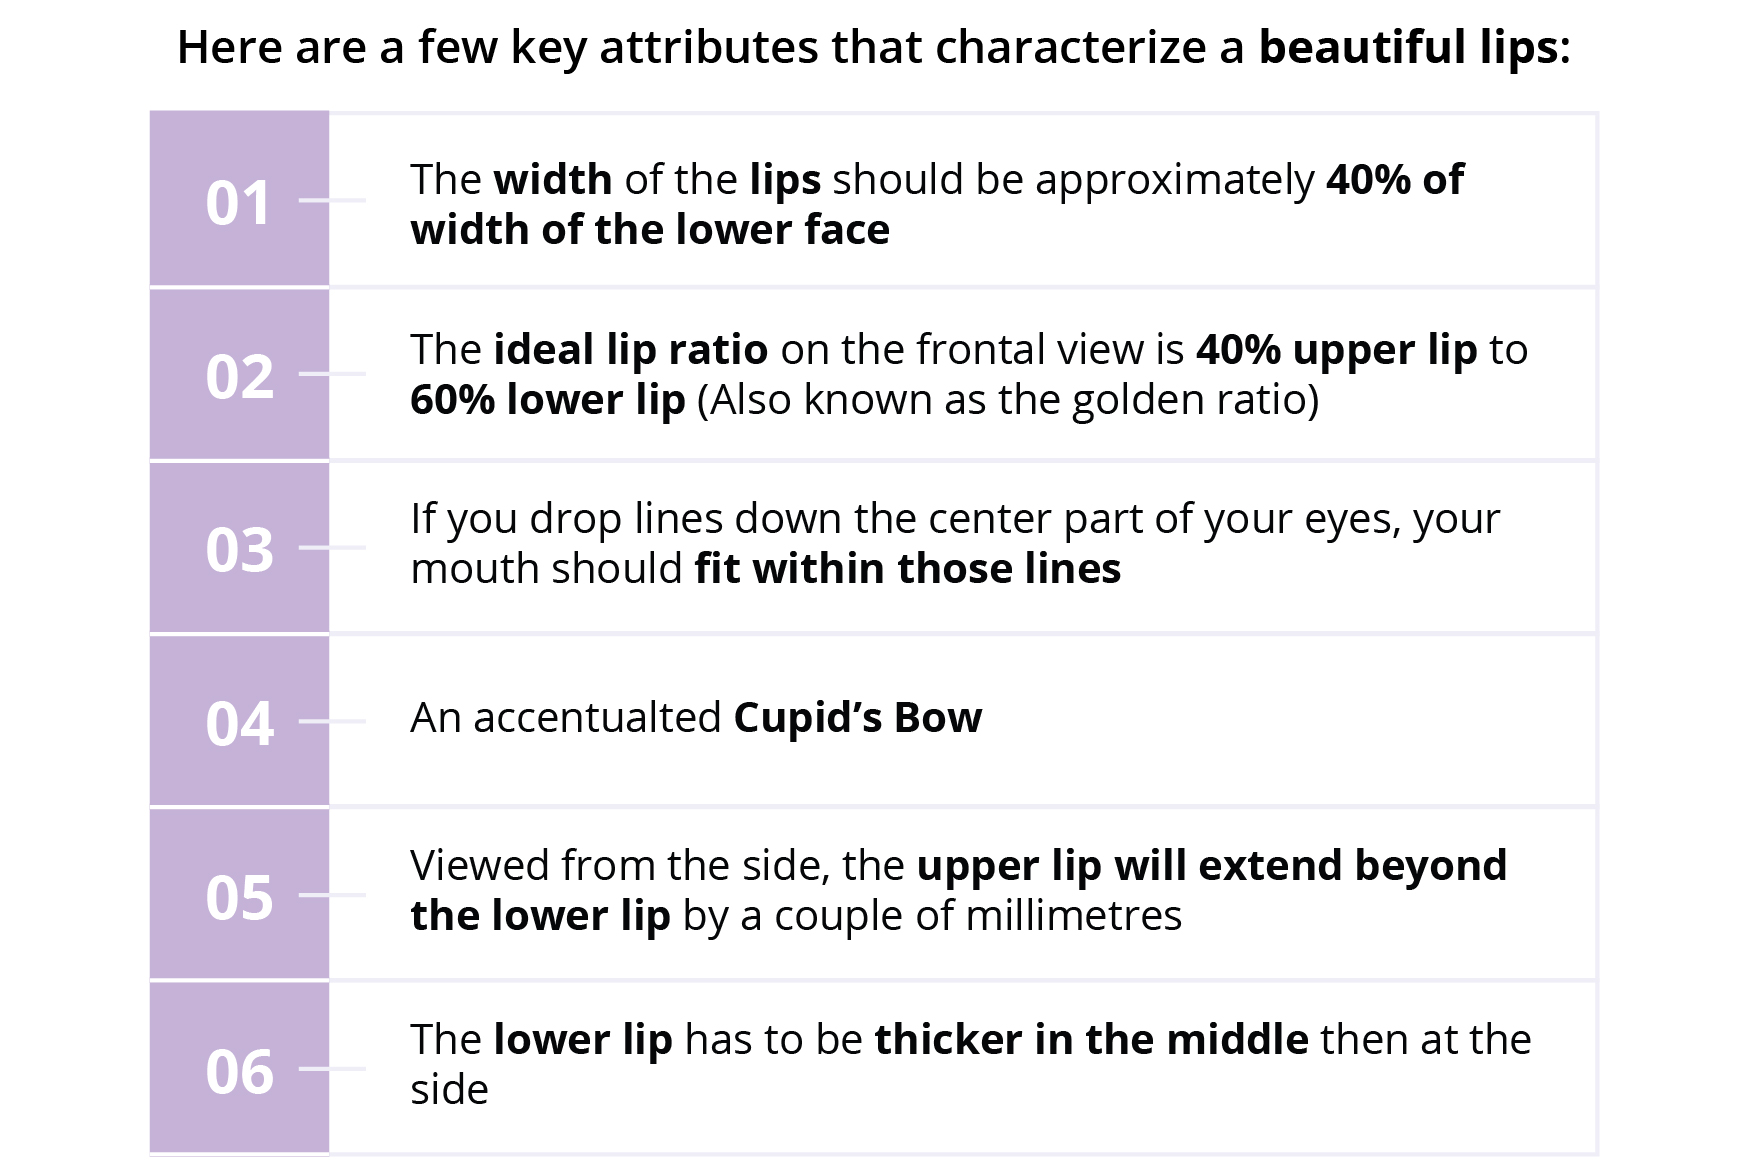Click the text 'by a couple of millimetres'
Viewport: 1748px width, 1172px height.
pos(932,917)
